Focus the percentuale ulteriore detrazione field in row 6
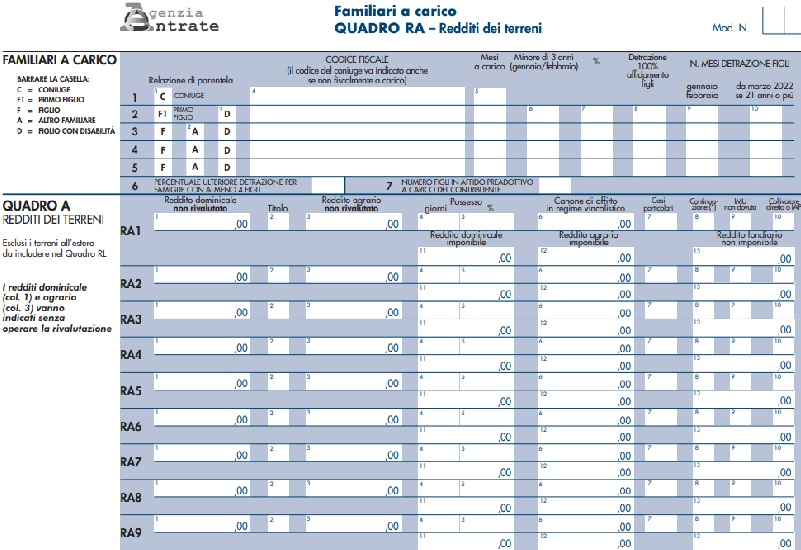Image resolution: width=801 pixels, height=550 pixels. [x=326, y=185]
